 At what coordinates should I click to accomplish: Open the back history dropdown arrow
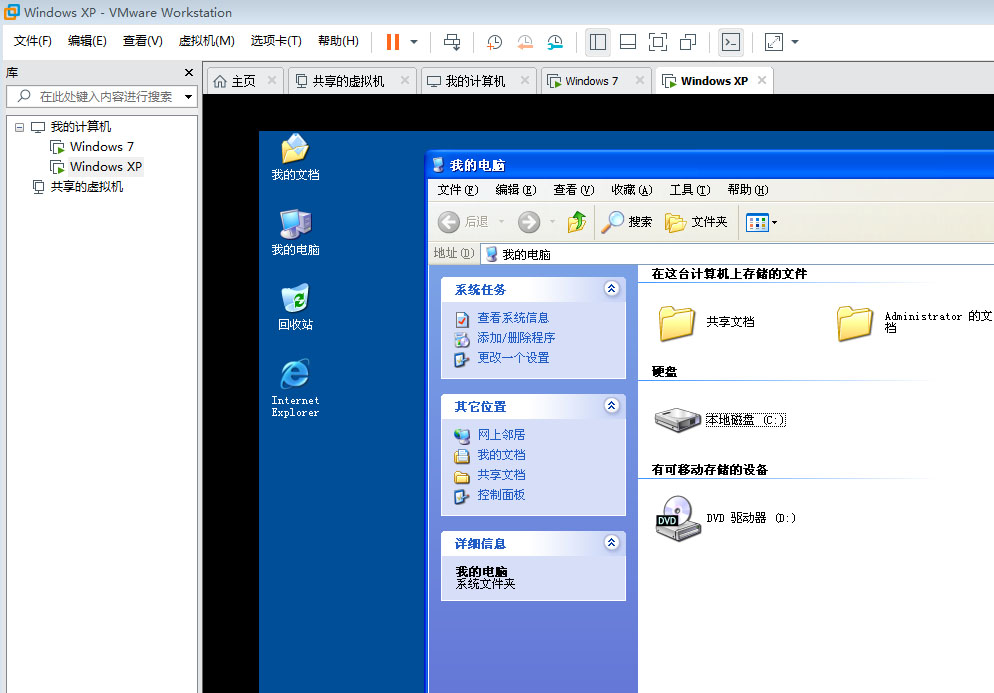coord(501,222)
